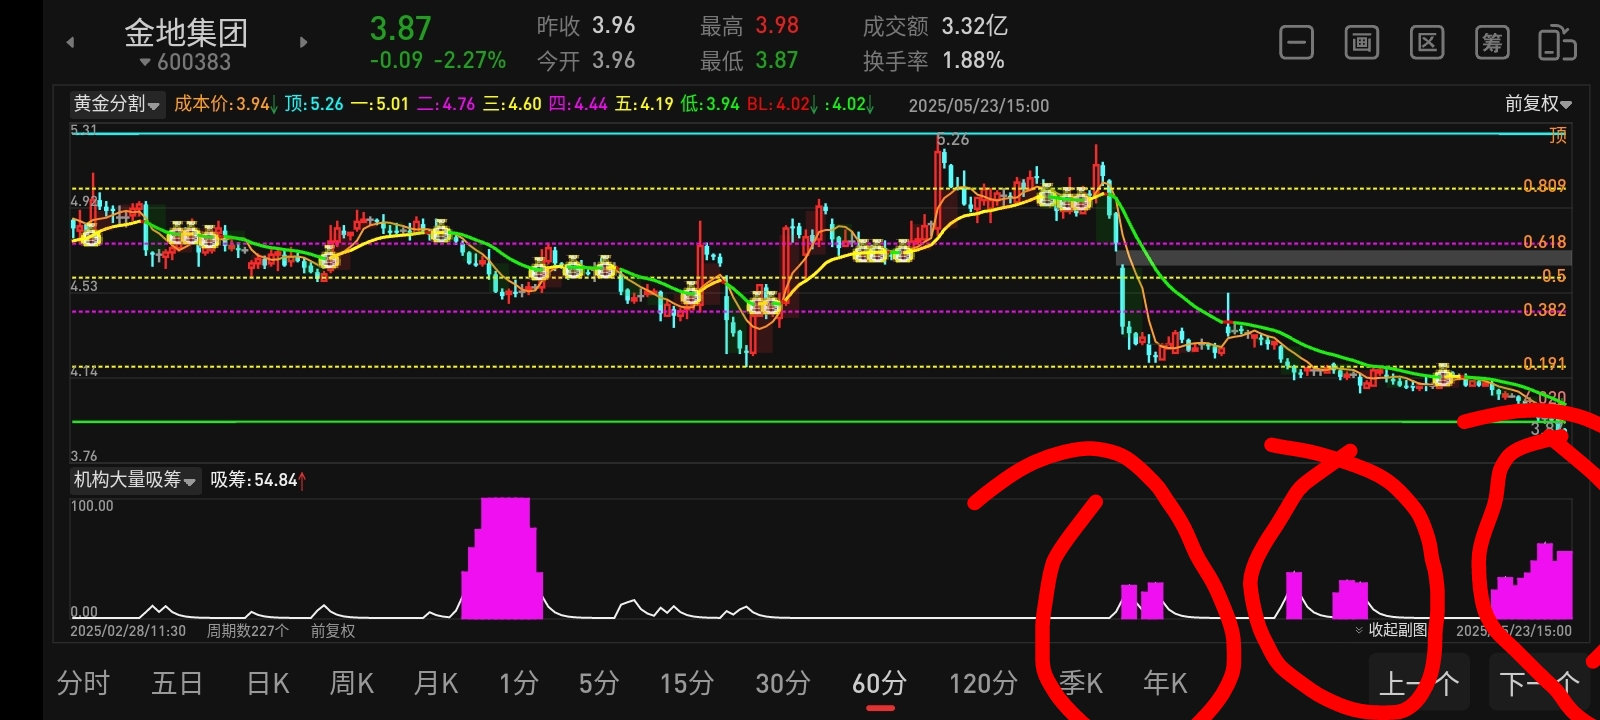Switch to 周K chart tab
Screen dimensions: 1600x720
pos(352,683)
